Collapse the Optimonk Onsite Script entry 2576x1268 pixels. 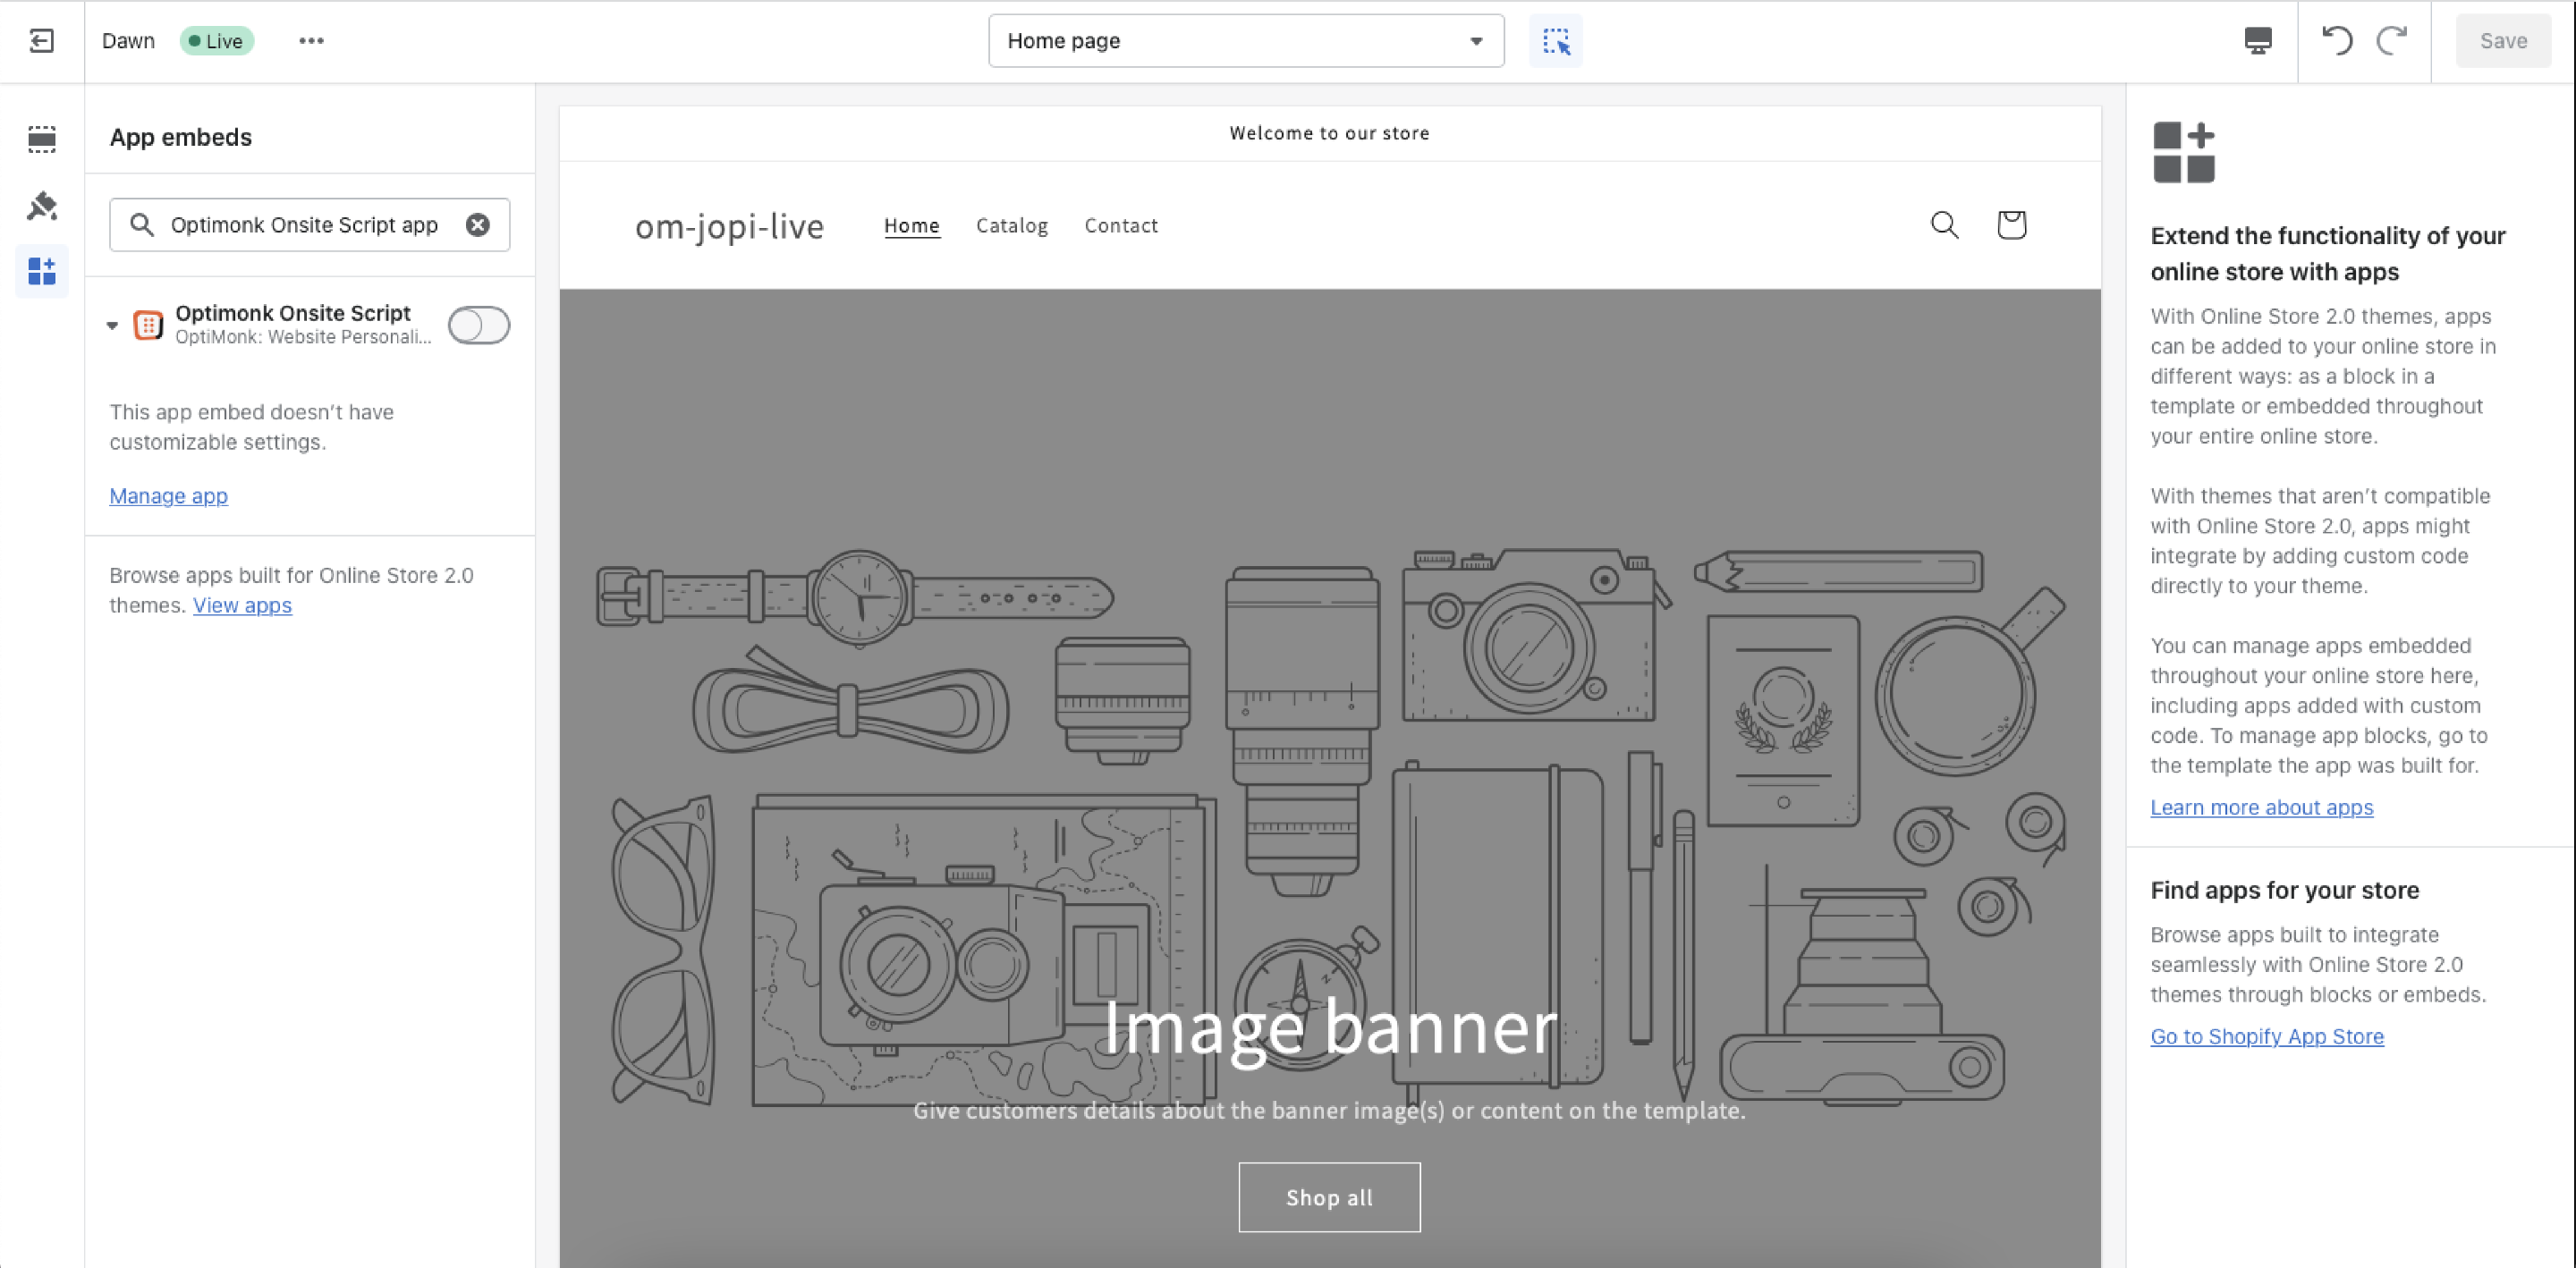tap(112, 325)
